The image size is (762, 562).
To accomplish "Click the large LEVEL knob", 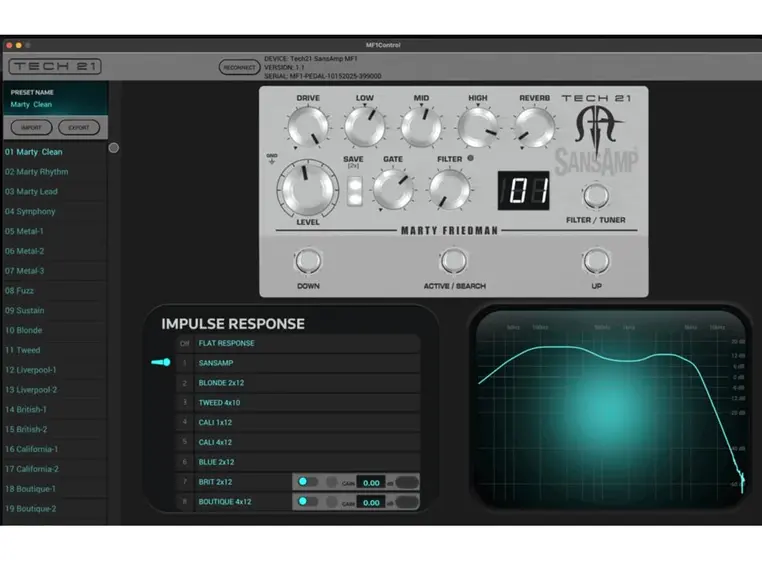I will pyautogui.click(x=308, y=189).
